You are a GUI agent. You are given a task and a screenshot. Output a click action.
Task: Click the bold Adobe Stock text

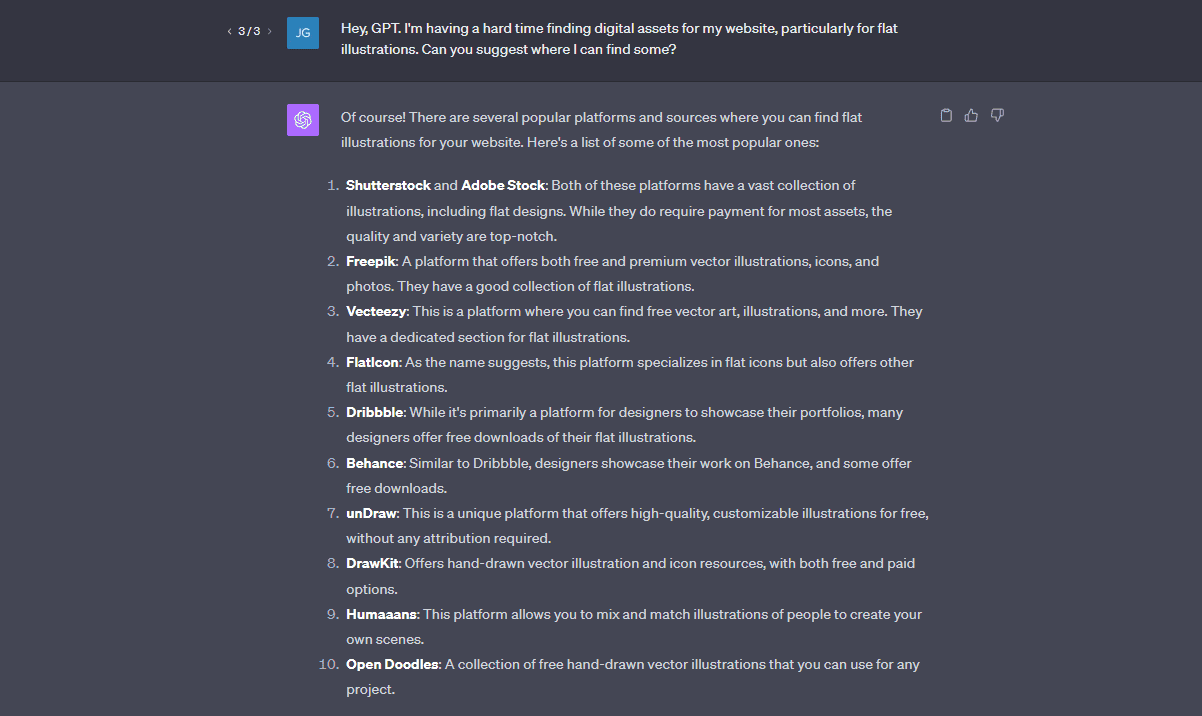click(x=503, y=185)
